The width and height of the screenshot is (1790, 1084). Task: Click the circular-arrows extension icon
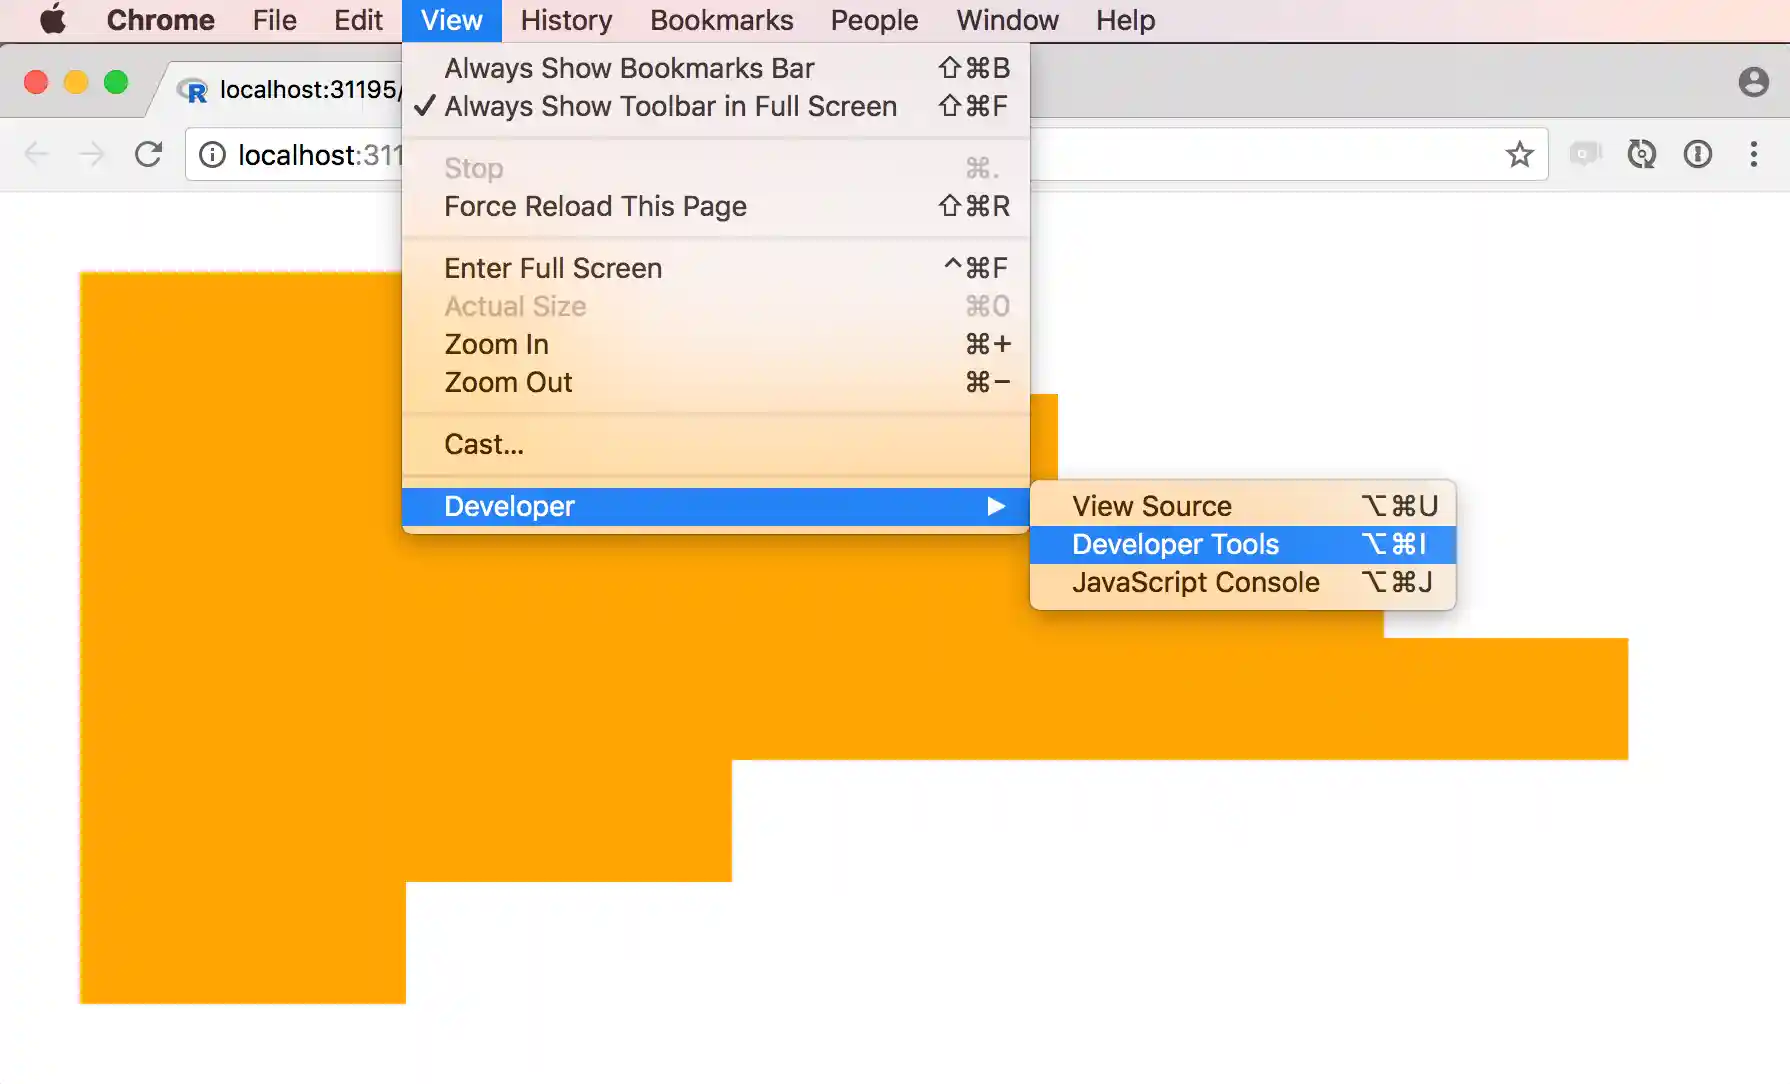click(1642, 154)
